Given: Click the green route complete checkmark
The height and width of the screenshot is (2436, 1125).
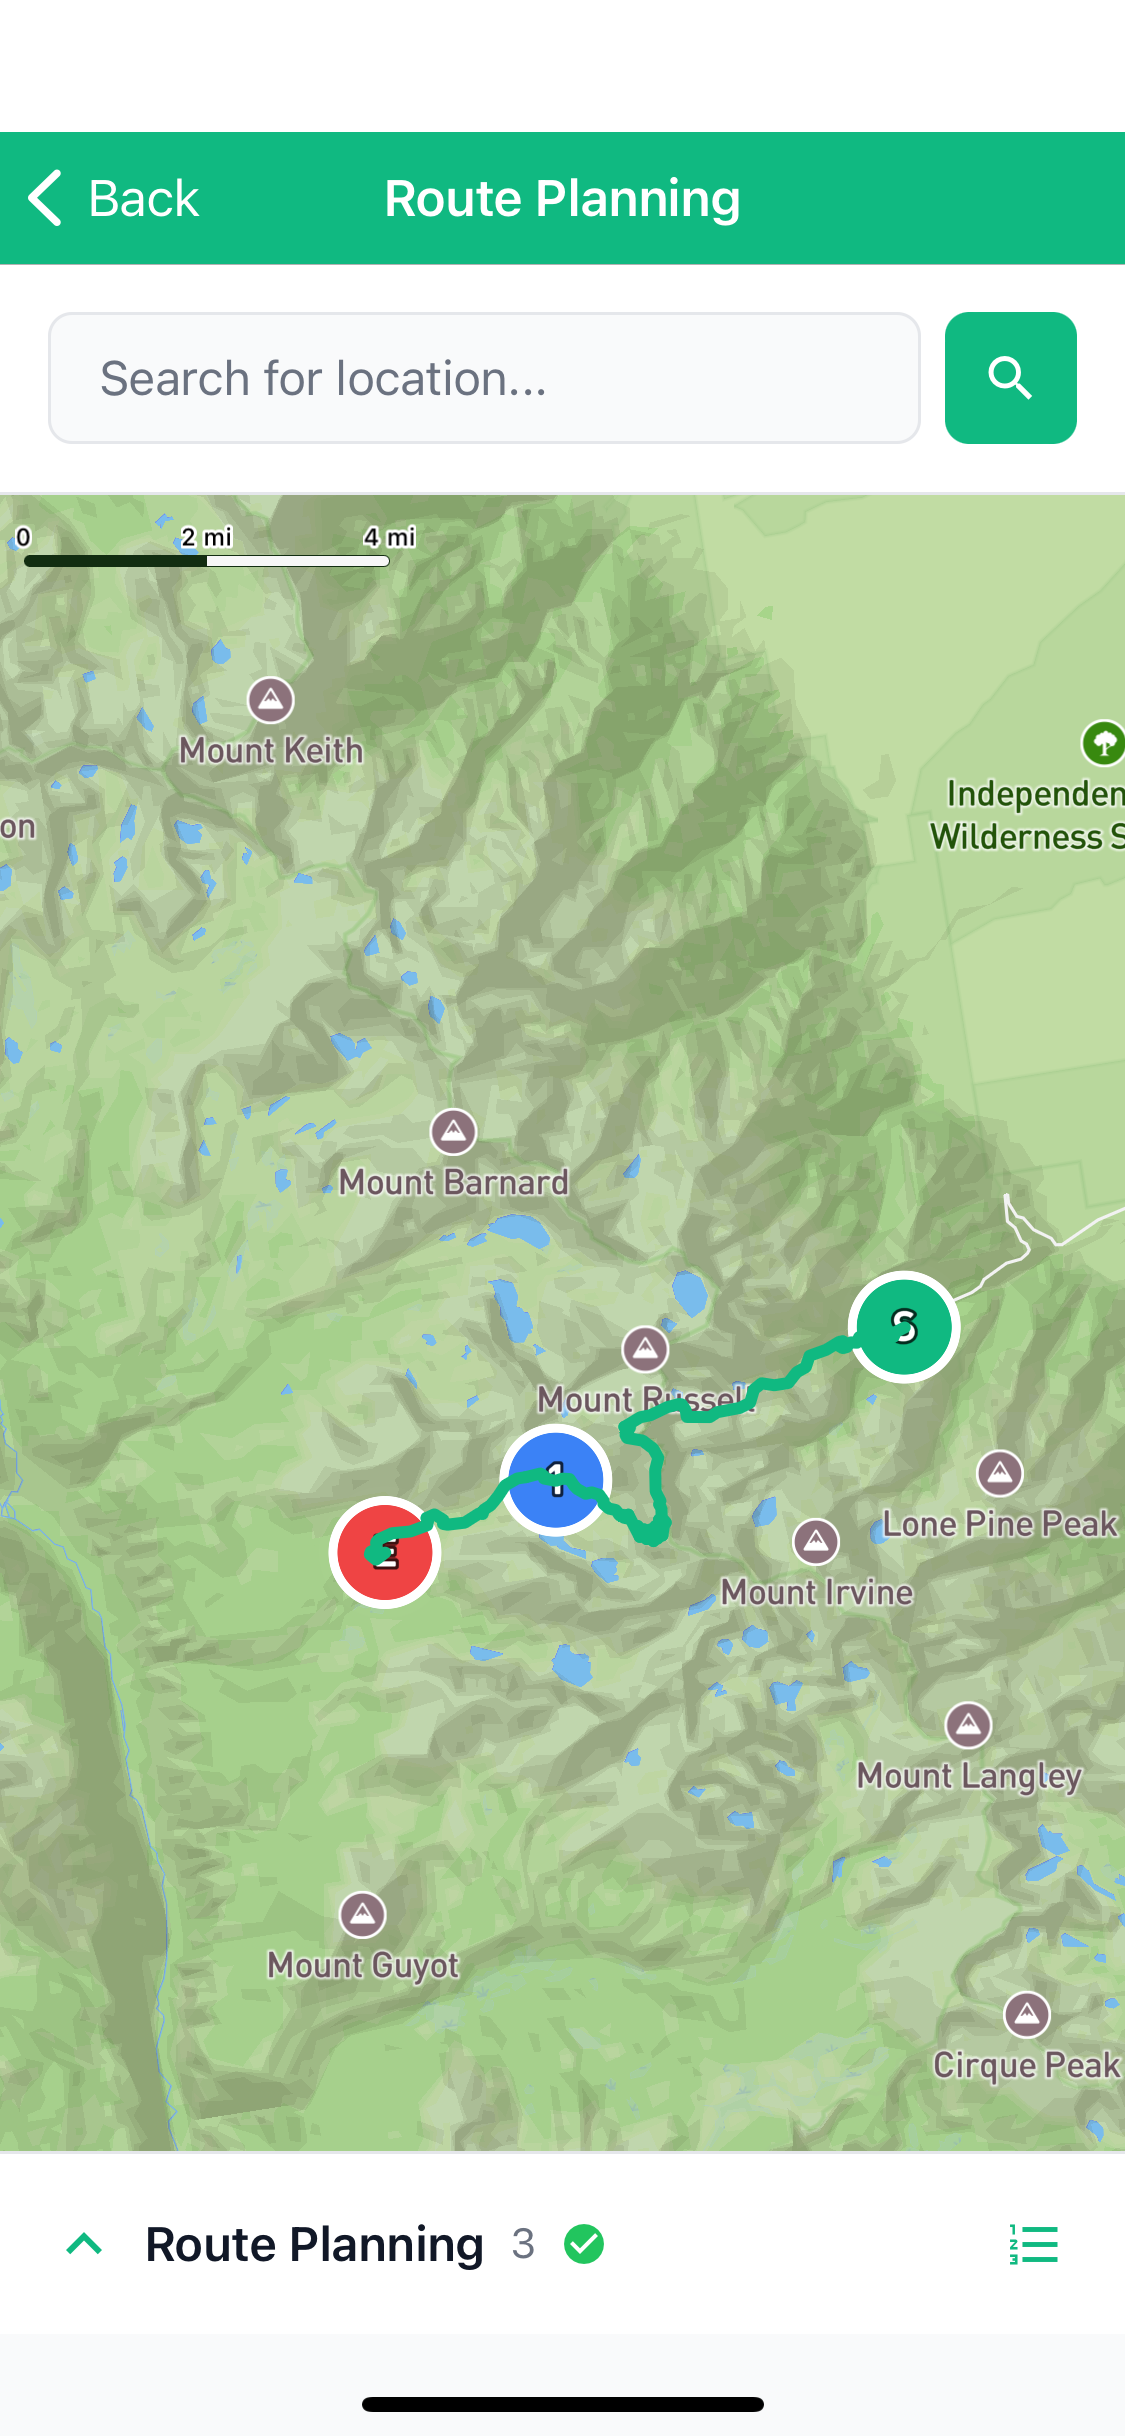Looking at the screenshot, I should pos(584,2244).
